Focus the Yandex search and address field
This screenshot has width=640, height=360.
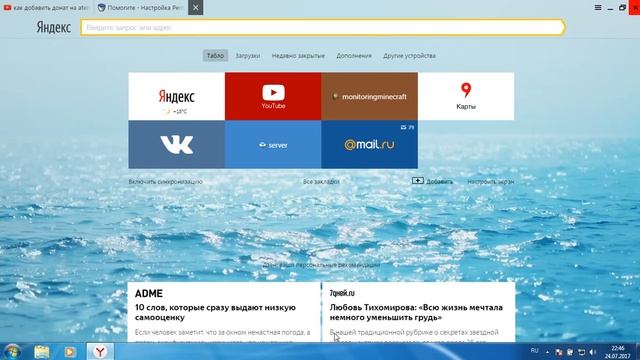click(x=322, y=27)
